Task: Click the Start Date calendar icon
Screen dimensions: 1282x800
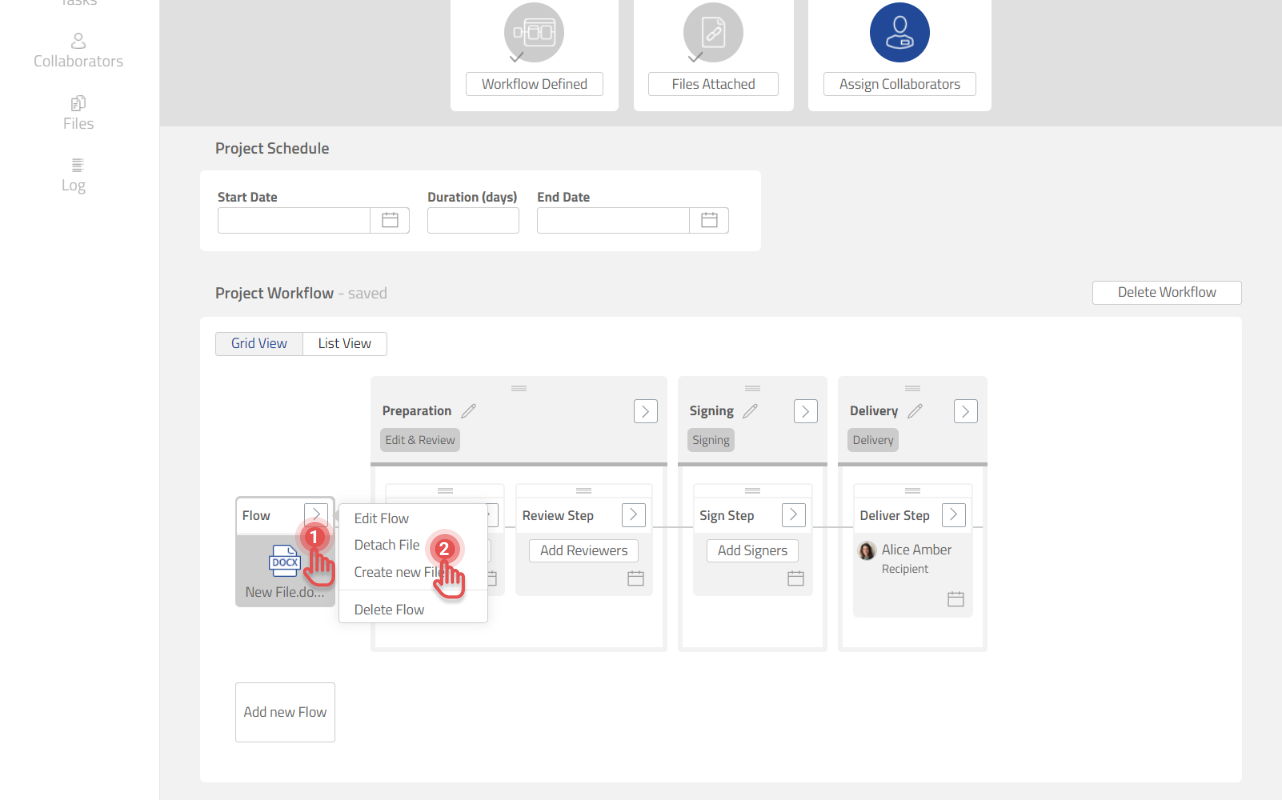Action: point(390,220)
